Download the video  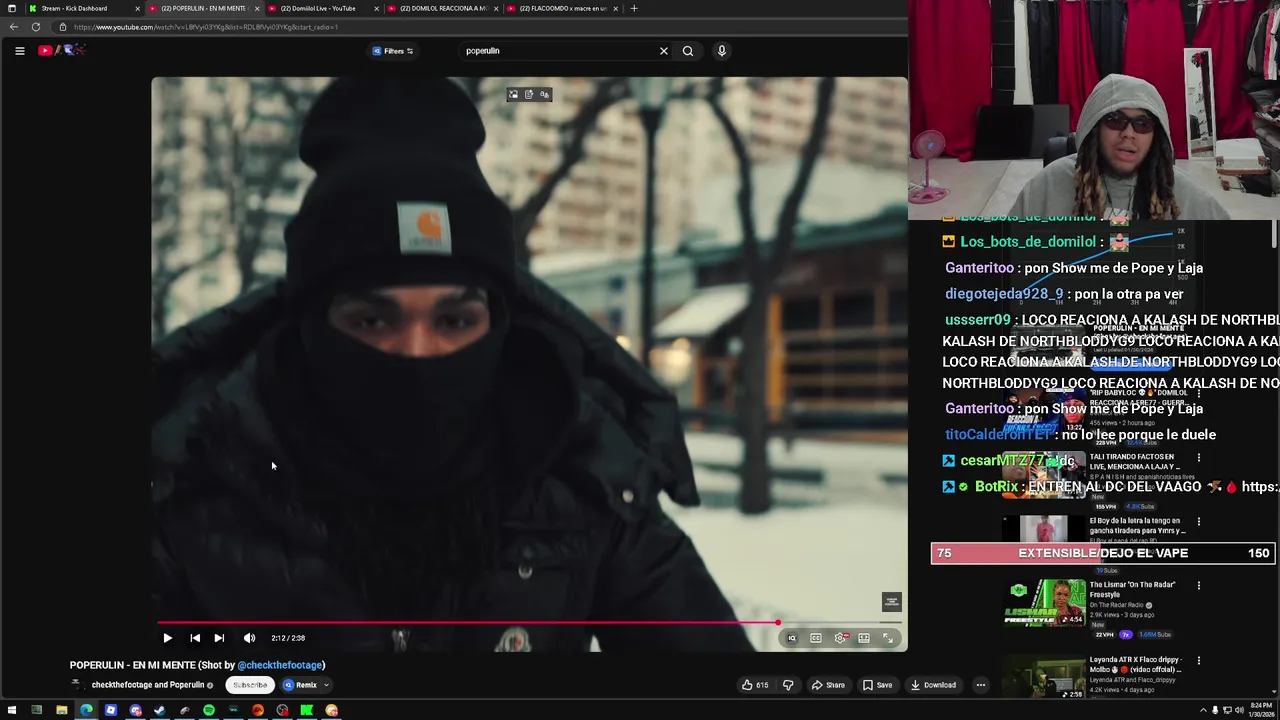click(x=933, y=685)
